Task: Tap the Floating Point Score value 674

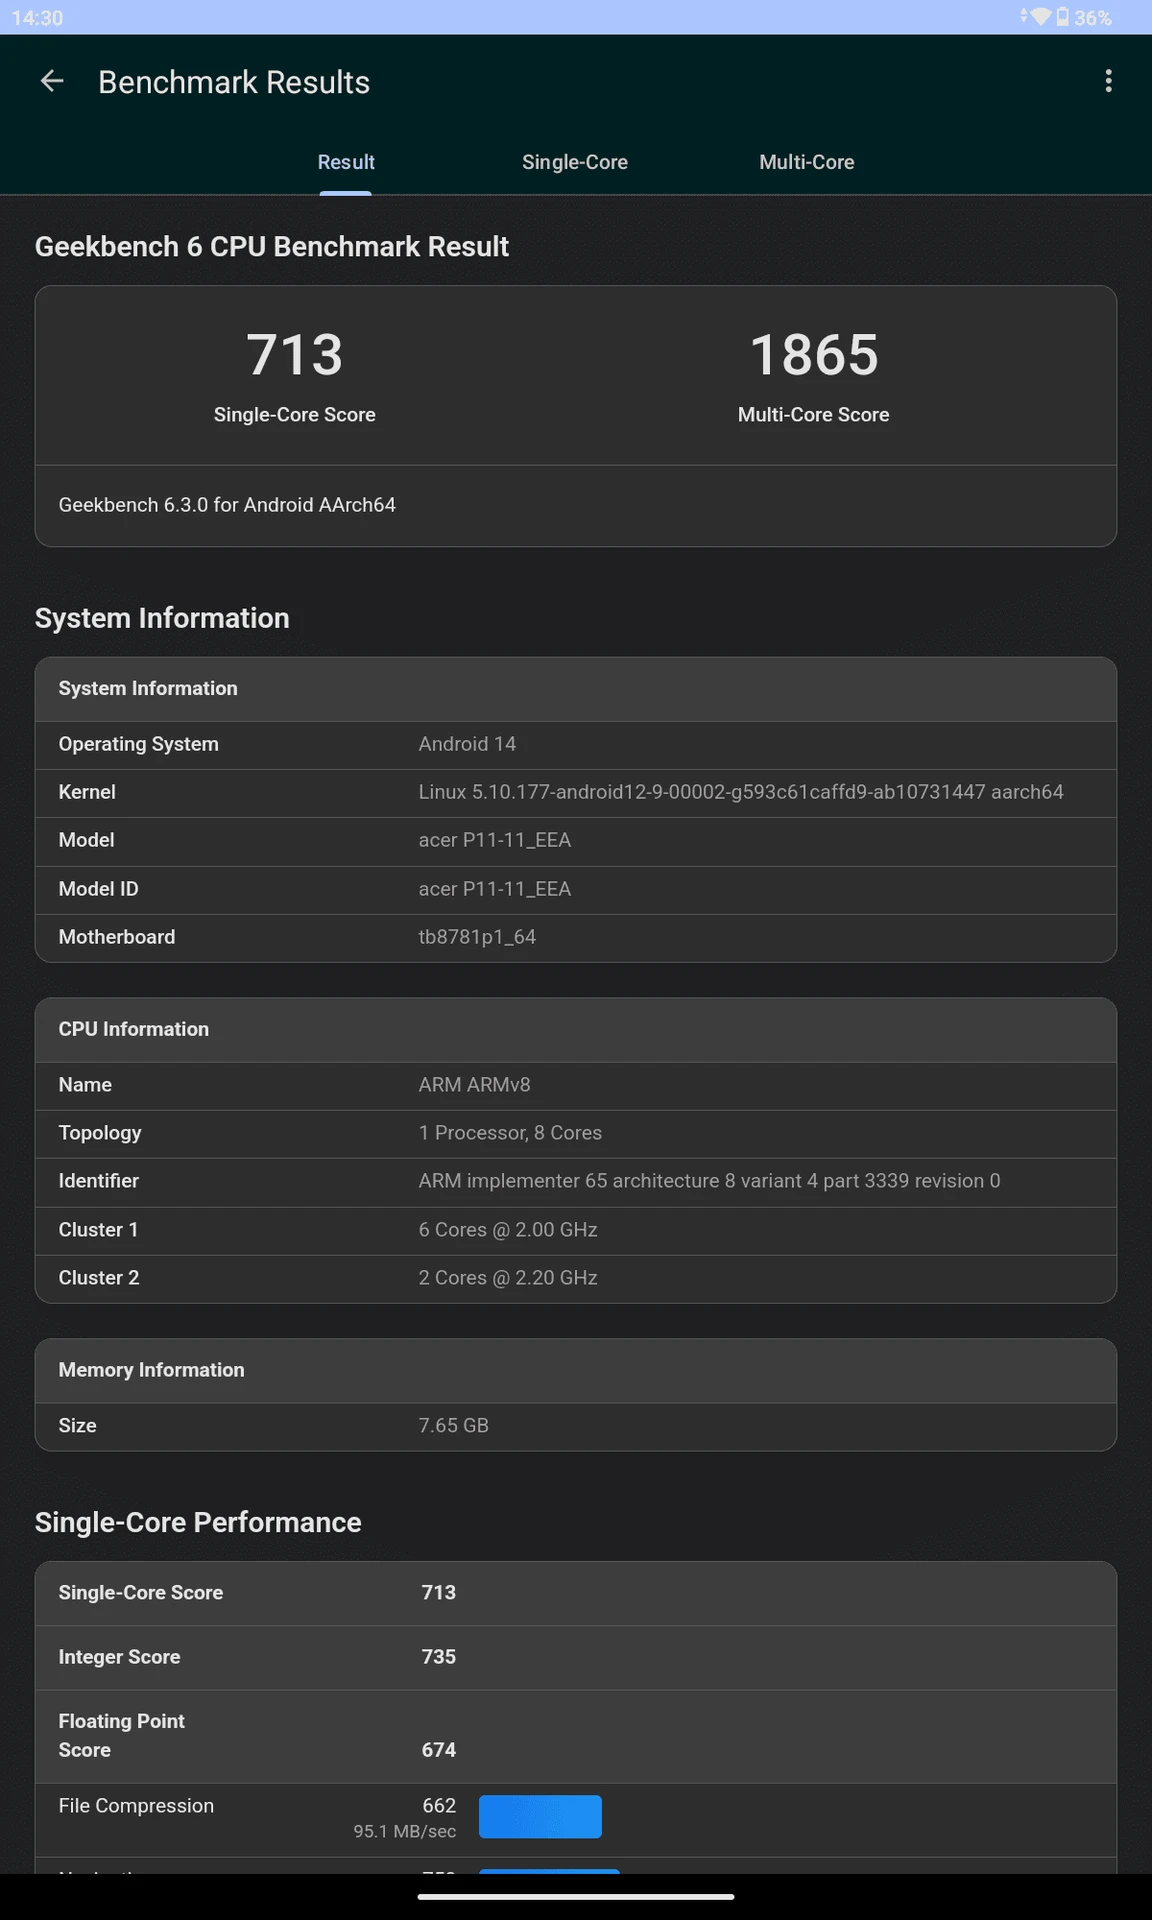Action: [x=438, y=1750]
